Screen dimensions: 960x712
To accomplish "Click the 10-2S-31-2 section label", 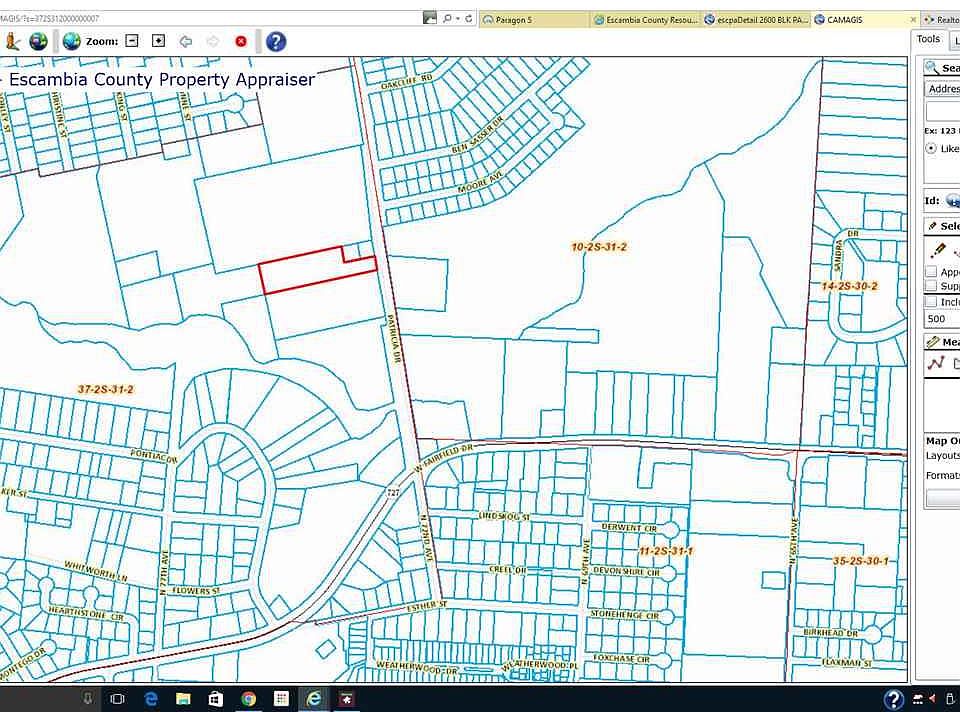I will pos(599,247).
